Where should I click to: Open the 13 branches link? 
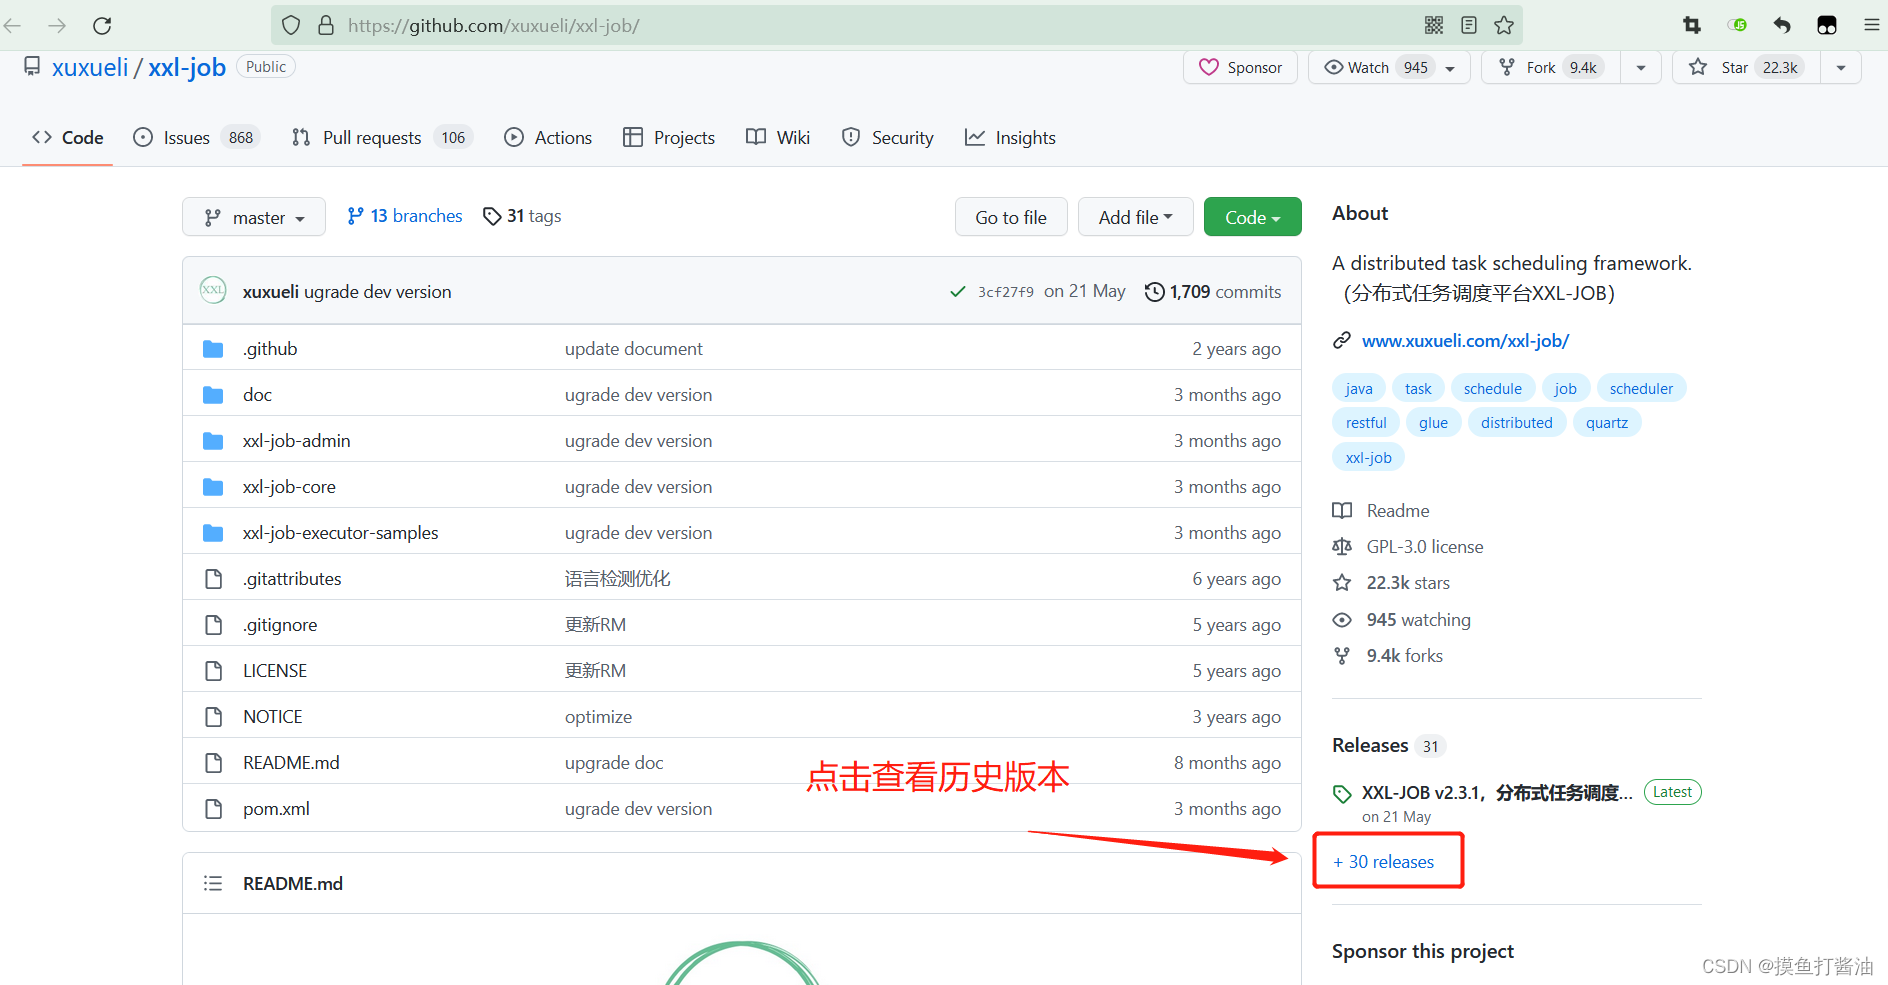405,216
